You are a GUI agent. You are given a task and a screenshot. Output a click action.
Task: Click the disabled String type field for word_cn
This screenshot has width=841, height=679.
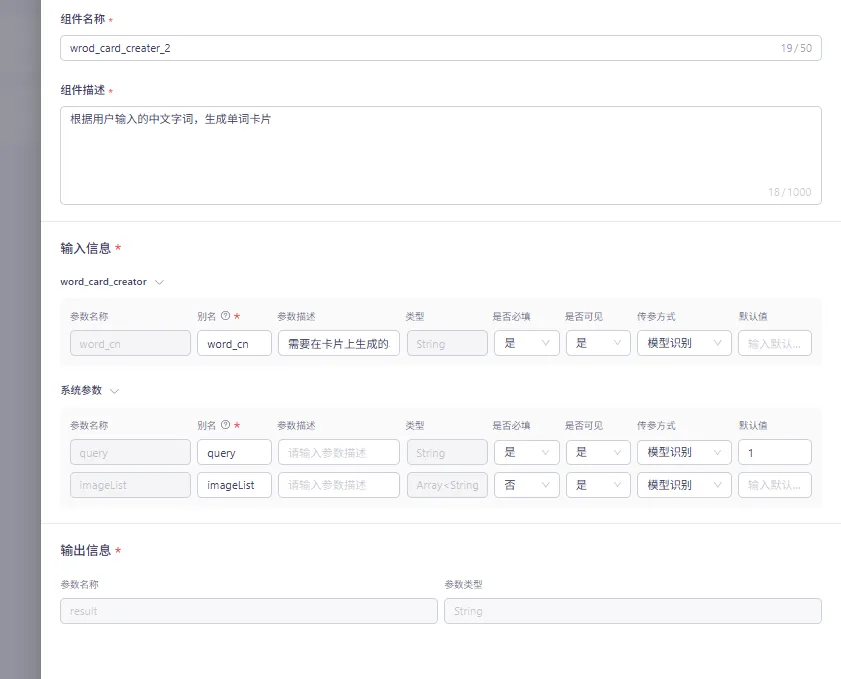[x=447, y=343]
